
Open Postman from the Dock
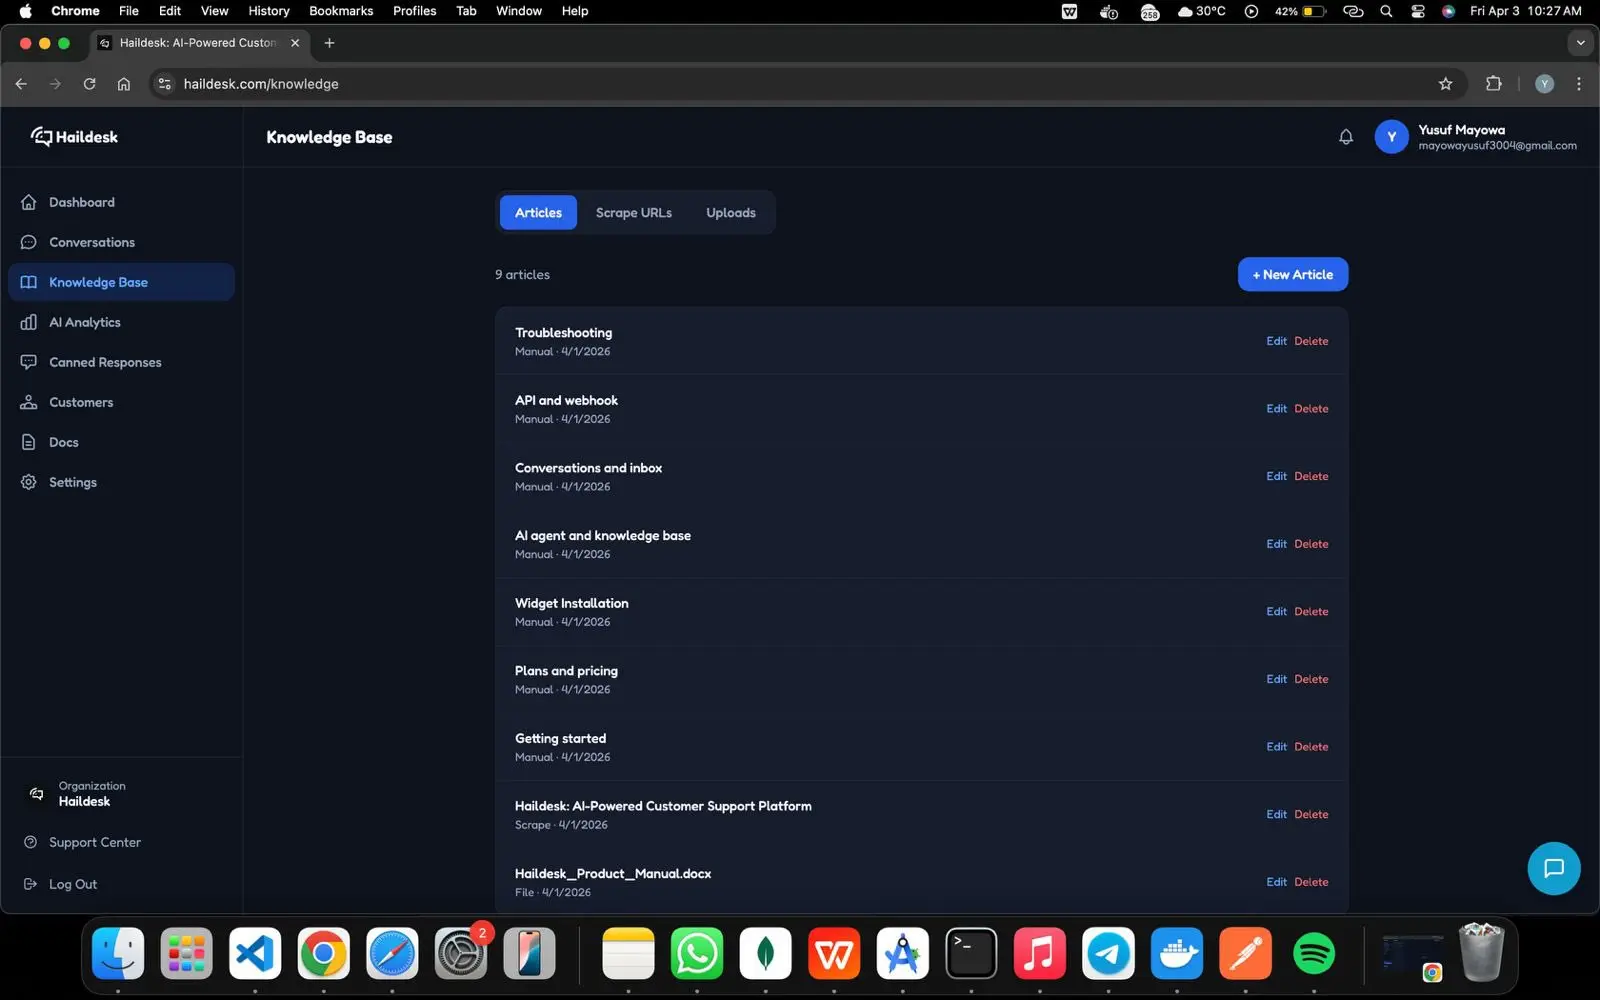click(x=1245, y=953)
